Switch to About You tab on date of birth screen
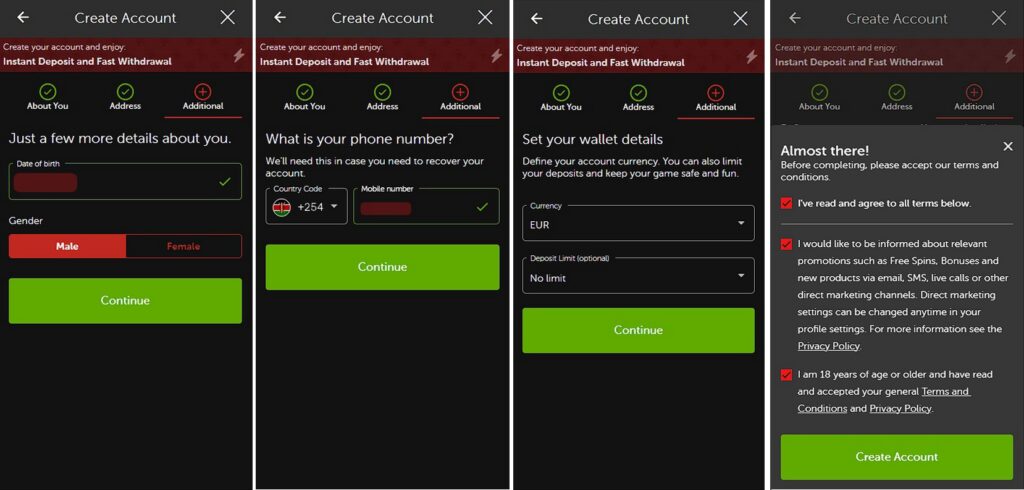 pos(48,106)
